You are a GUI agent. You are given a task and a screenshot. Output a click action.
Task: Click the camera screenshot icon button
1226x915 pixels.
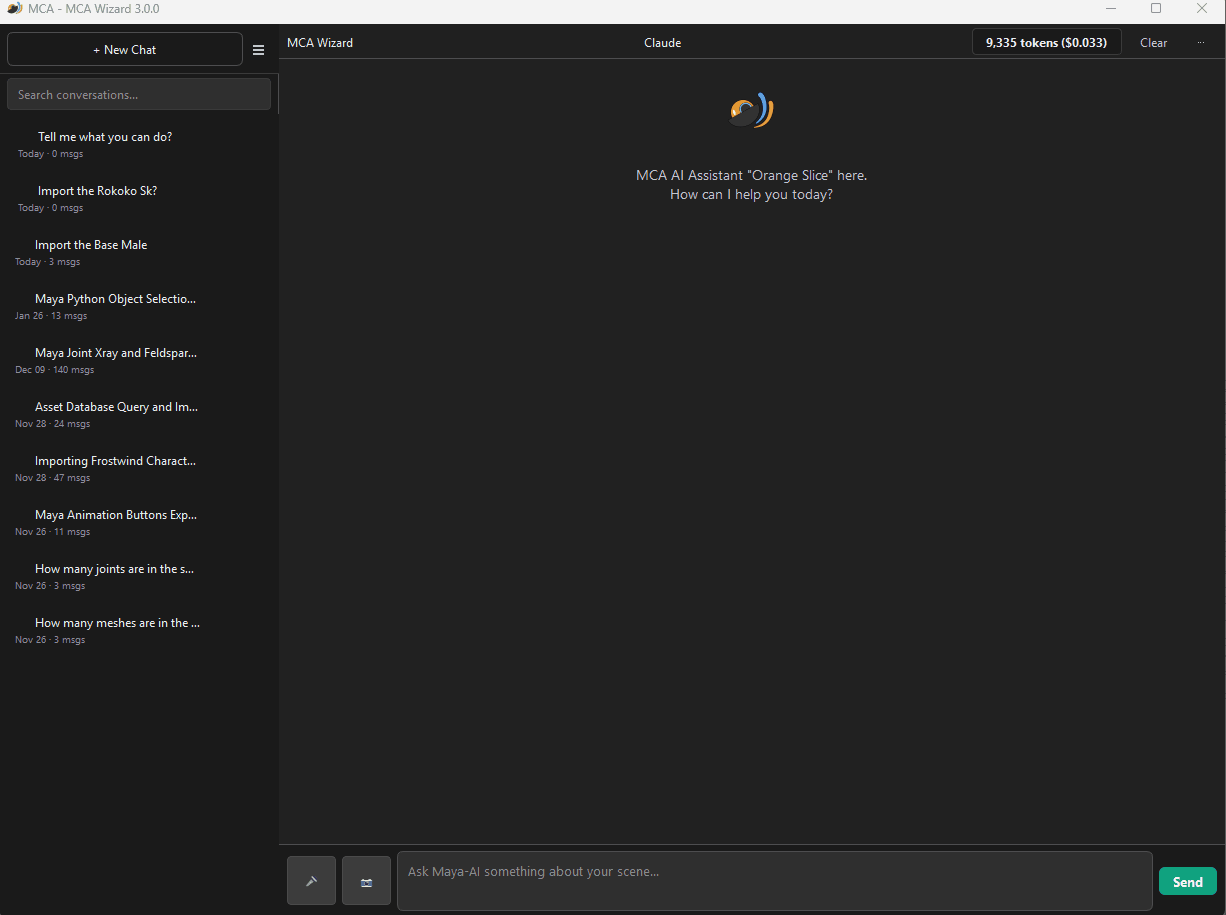[366, 881]
